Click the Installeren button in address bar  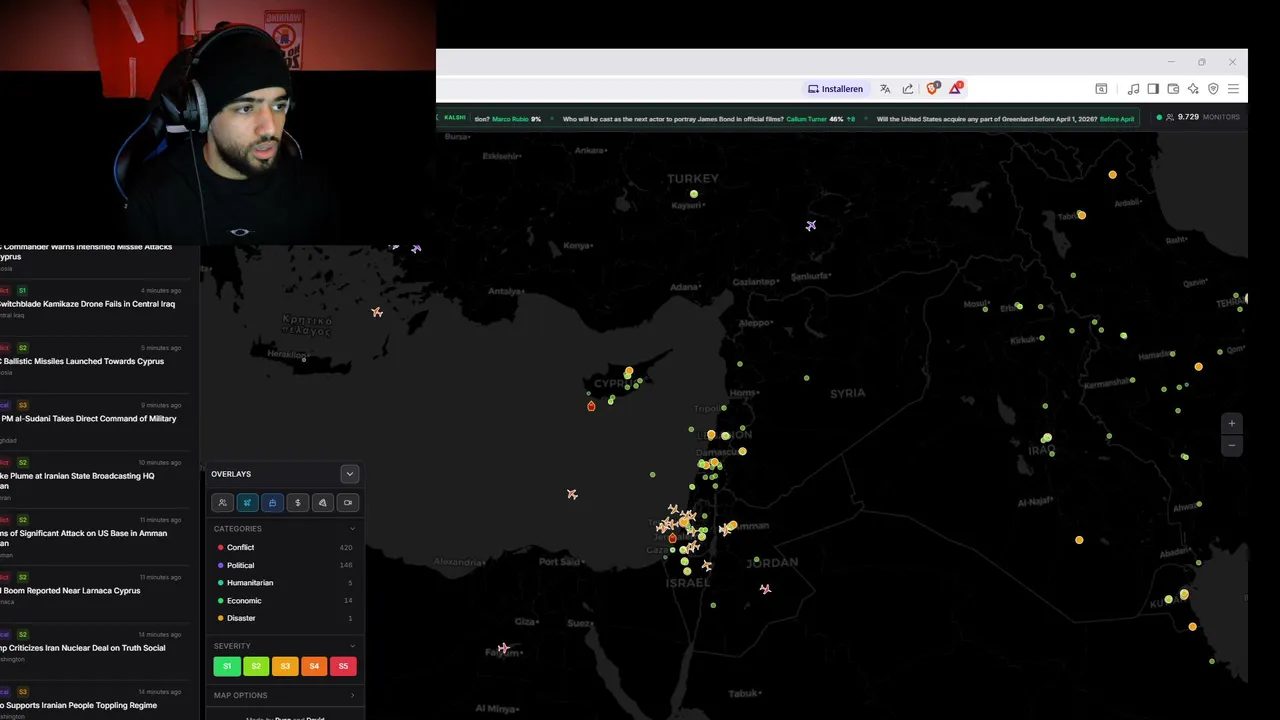pos(836,89)
